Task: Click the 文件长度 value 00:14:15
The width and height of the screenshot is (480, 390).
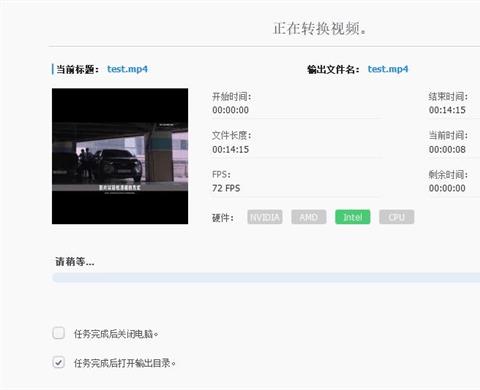Action: 231,149
